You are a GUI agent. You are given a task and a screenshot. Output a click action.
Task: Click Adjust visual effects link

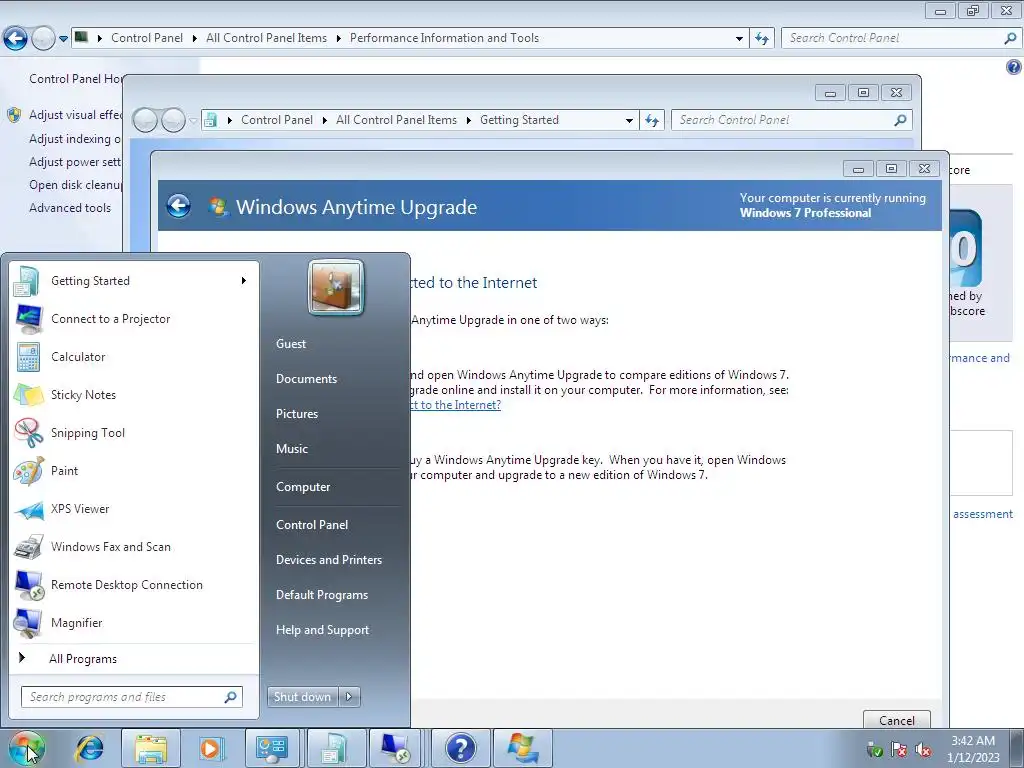pos(75,115)
